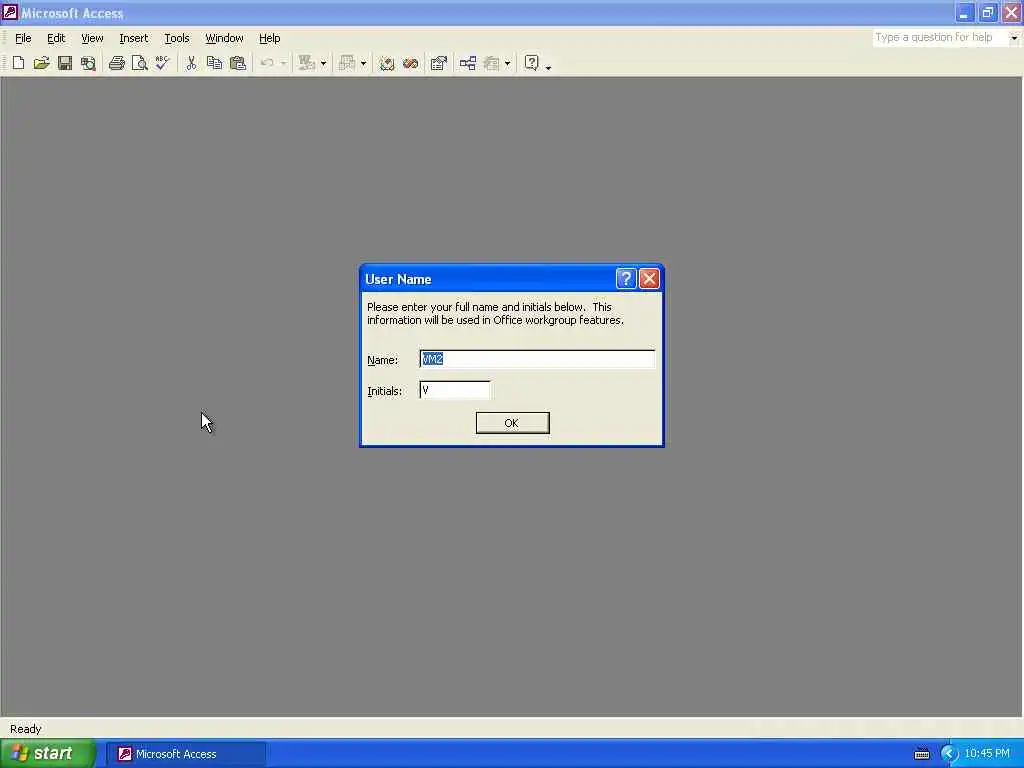Click the Open folder toolbar icon
Viewport: 1024px width, 768px height.
pos(41,63)
